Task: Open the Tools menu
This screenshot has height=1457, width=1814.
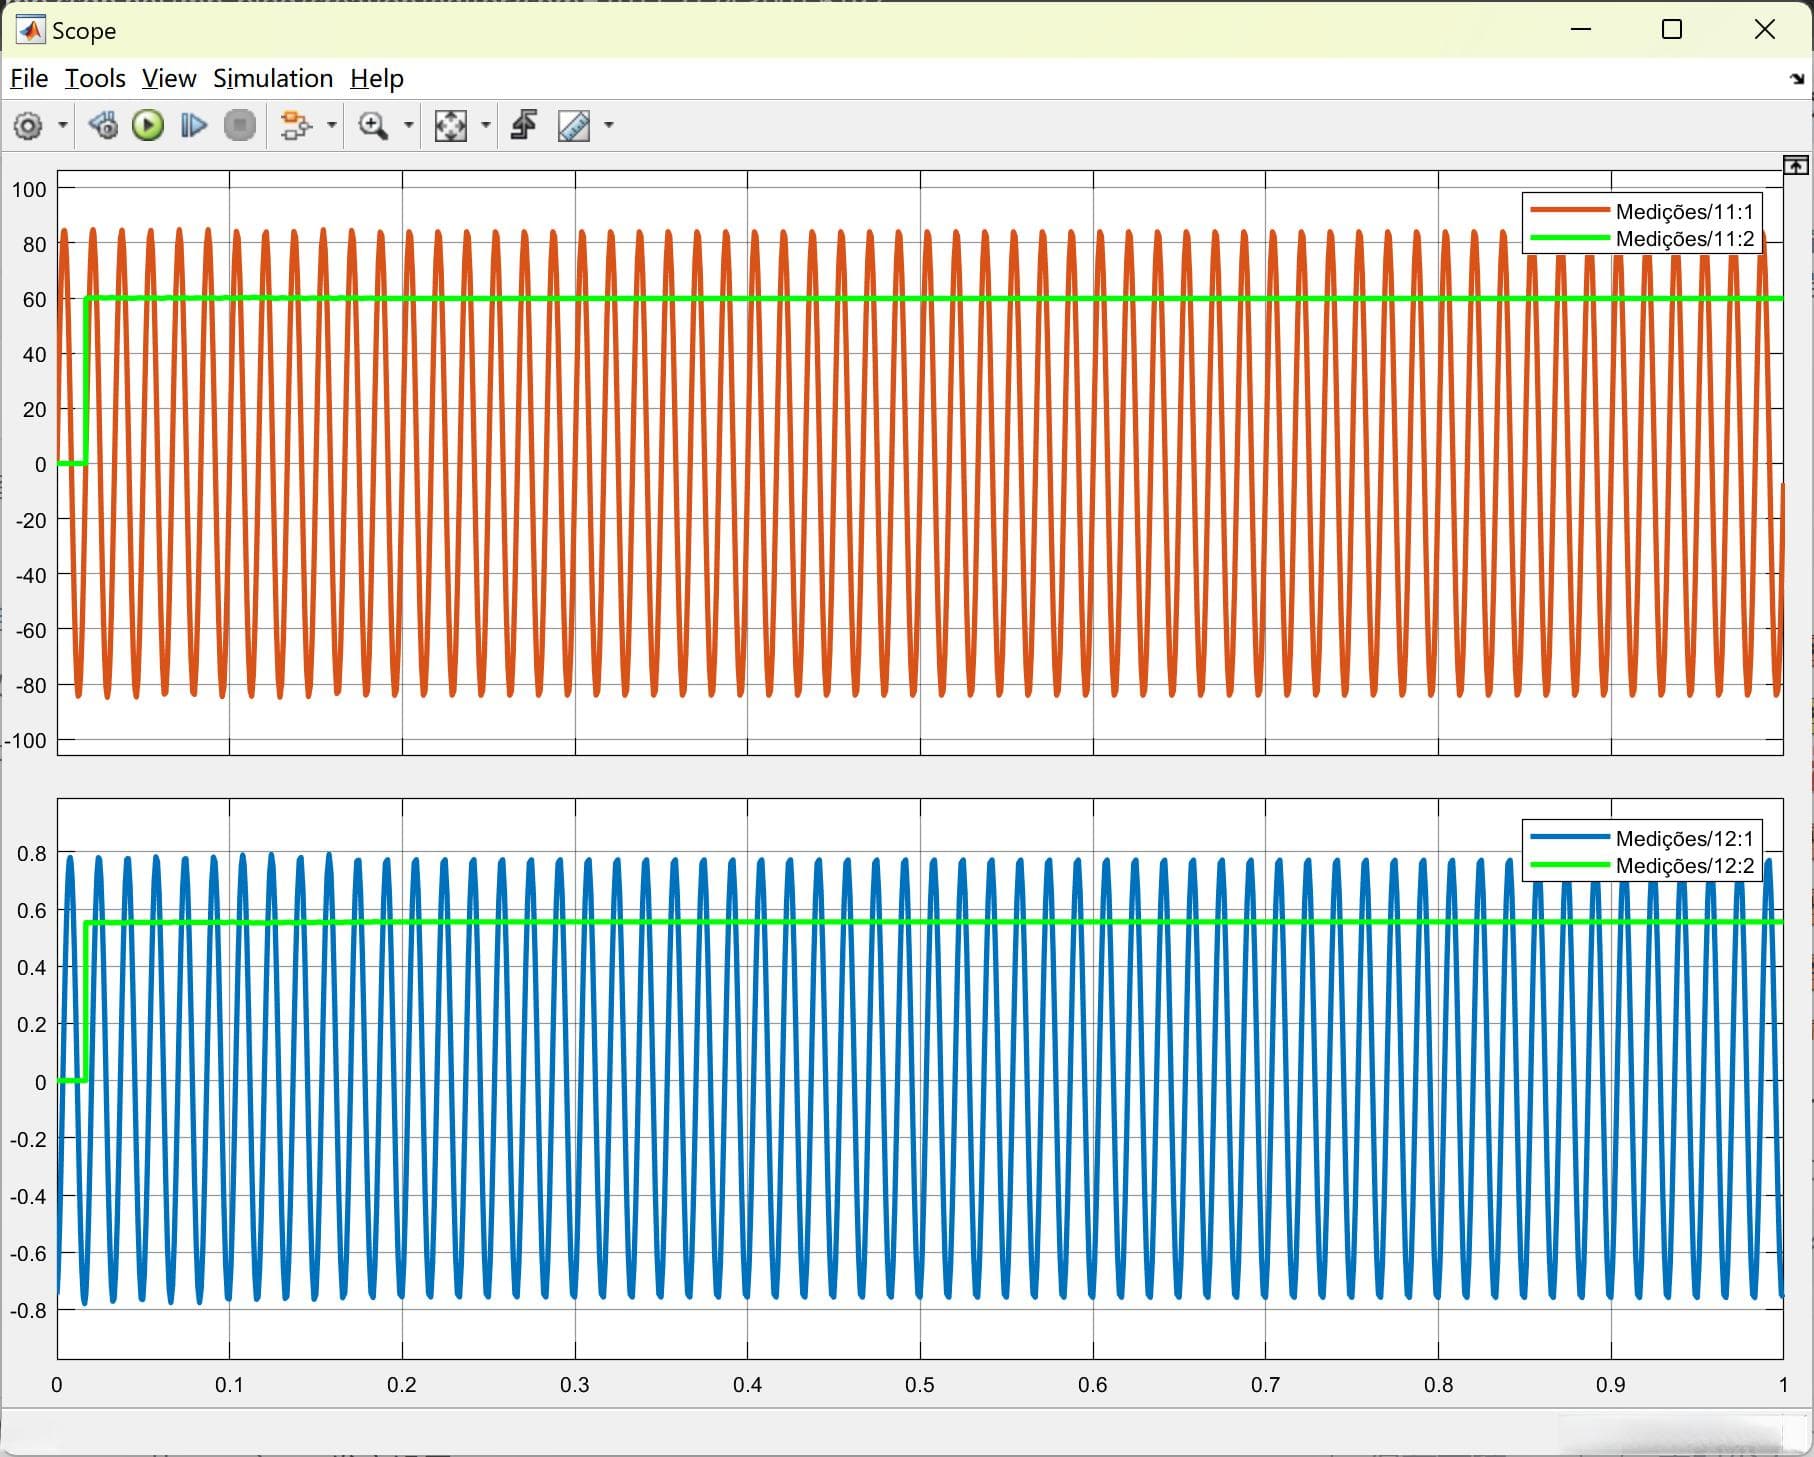Action: click(95, 78)
